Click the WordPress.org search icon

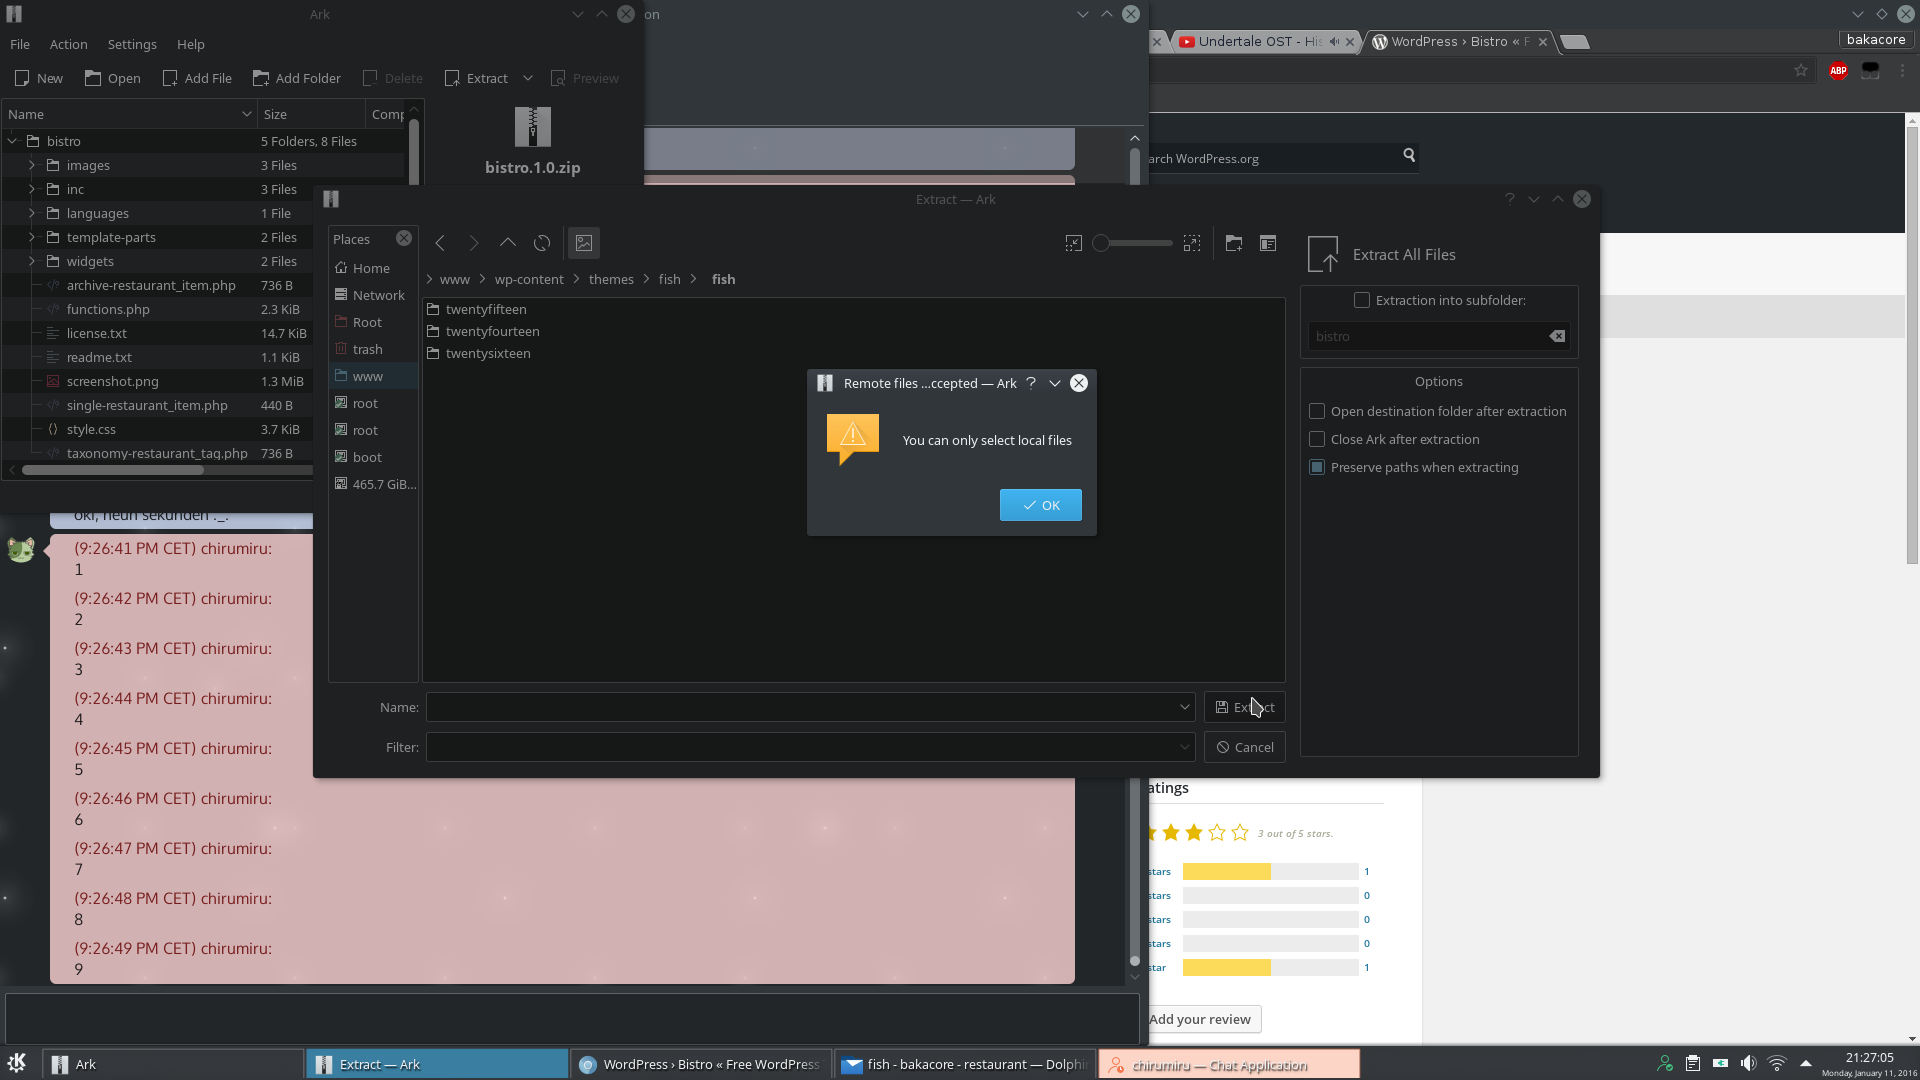pos(1409,155)
